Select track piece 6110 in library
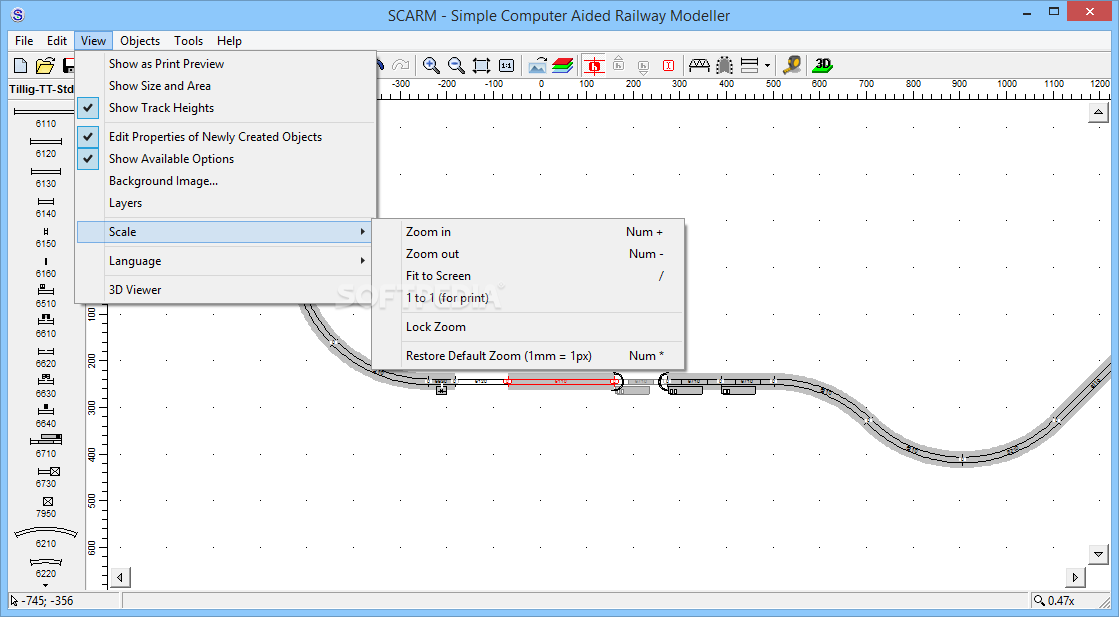 (x=46, y=116)
